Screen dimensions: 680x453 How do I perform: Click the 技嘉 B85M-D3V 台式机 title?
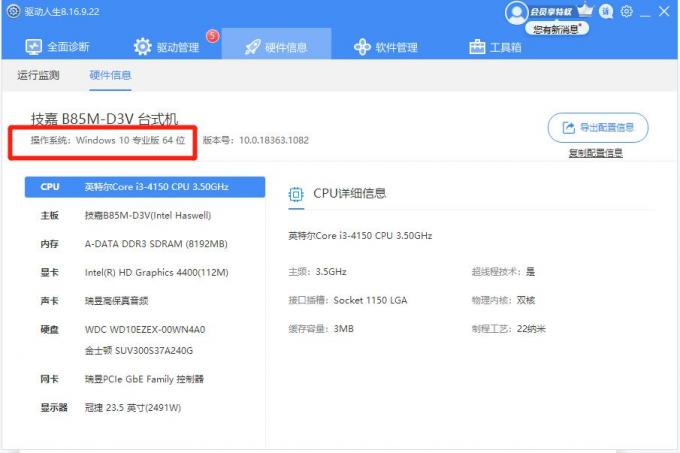point(104,119)
